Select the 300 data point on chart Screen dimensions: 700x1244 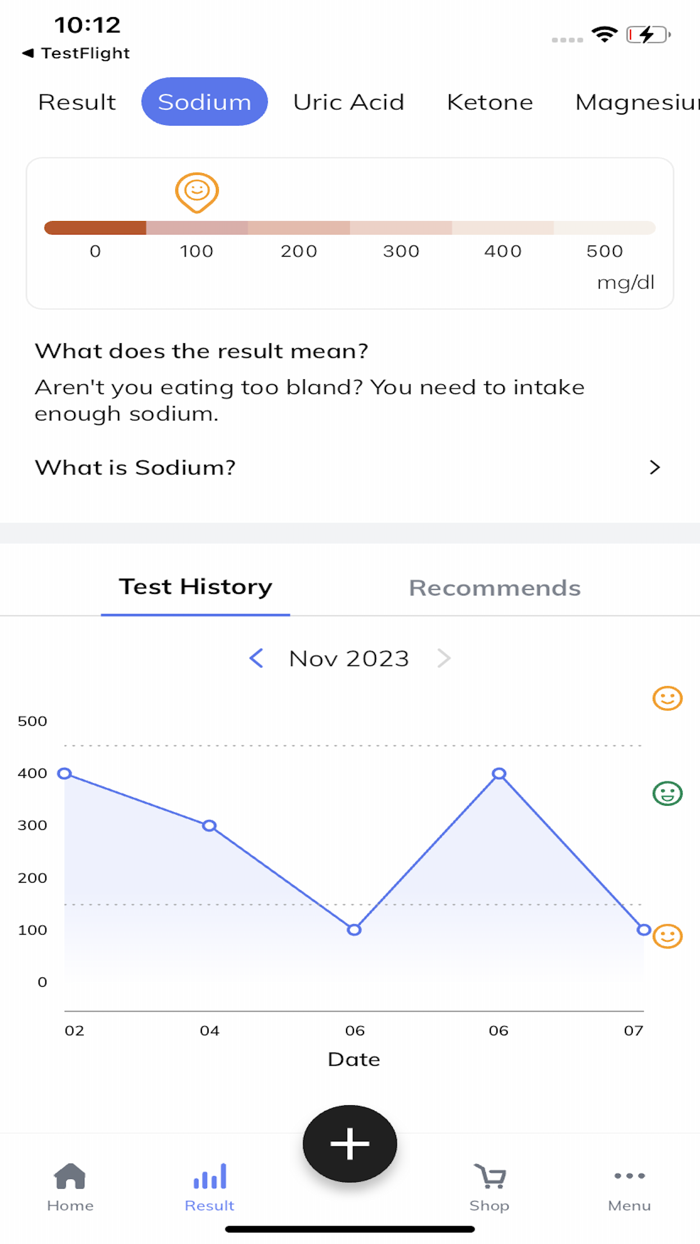coord(209,826)
